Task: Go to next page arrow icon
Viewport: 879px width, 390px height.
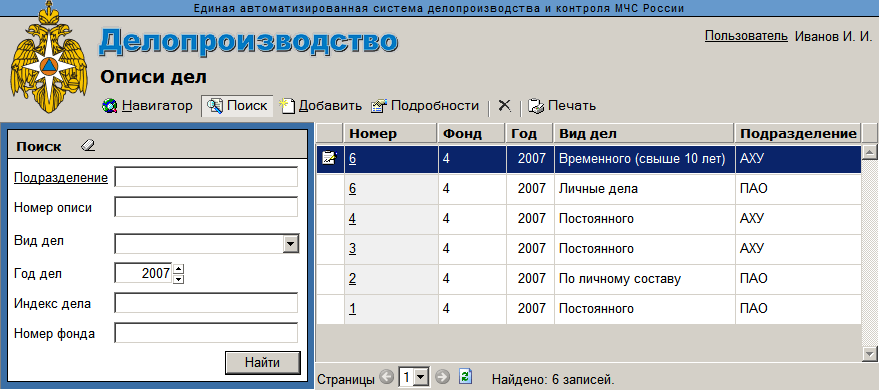Action: pos(443,378)
